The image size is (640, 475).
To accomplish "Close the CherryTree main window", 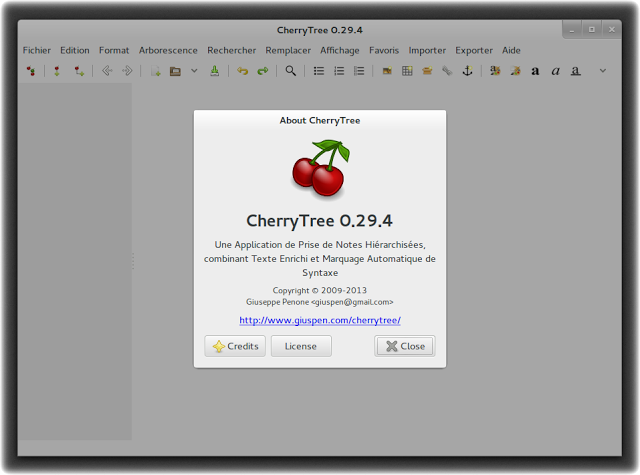I will pyautogui.click(x=611, y=30).
